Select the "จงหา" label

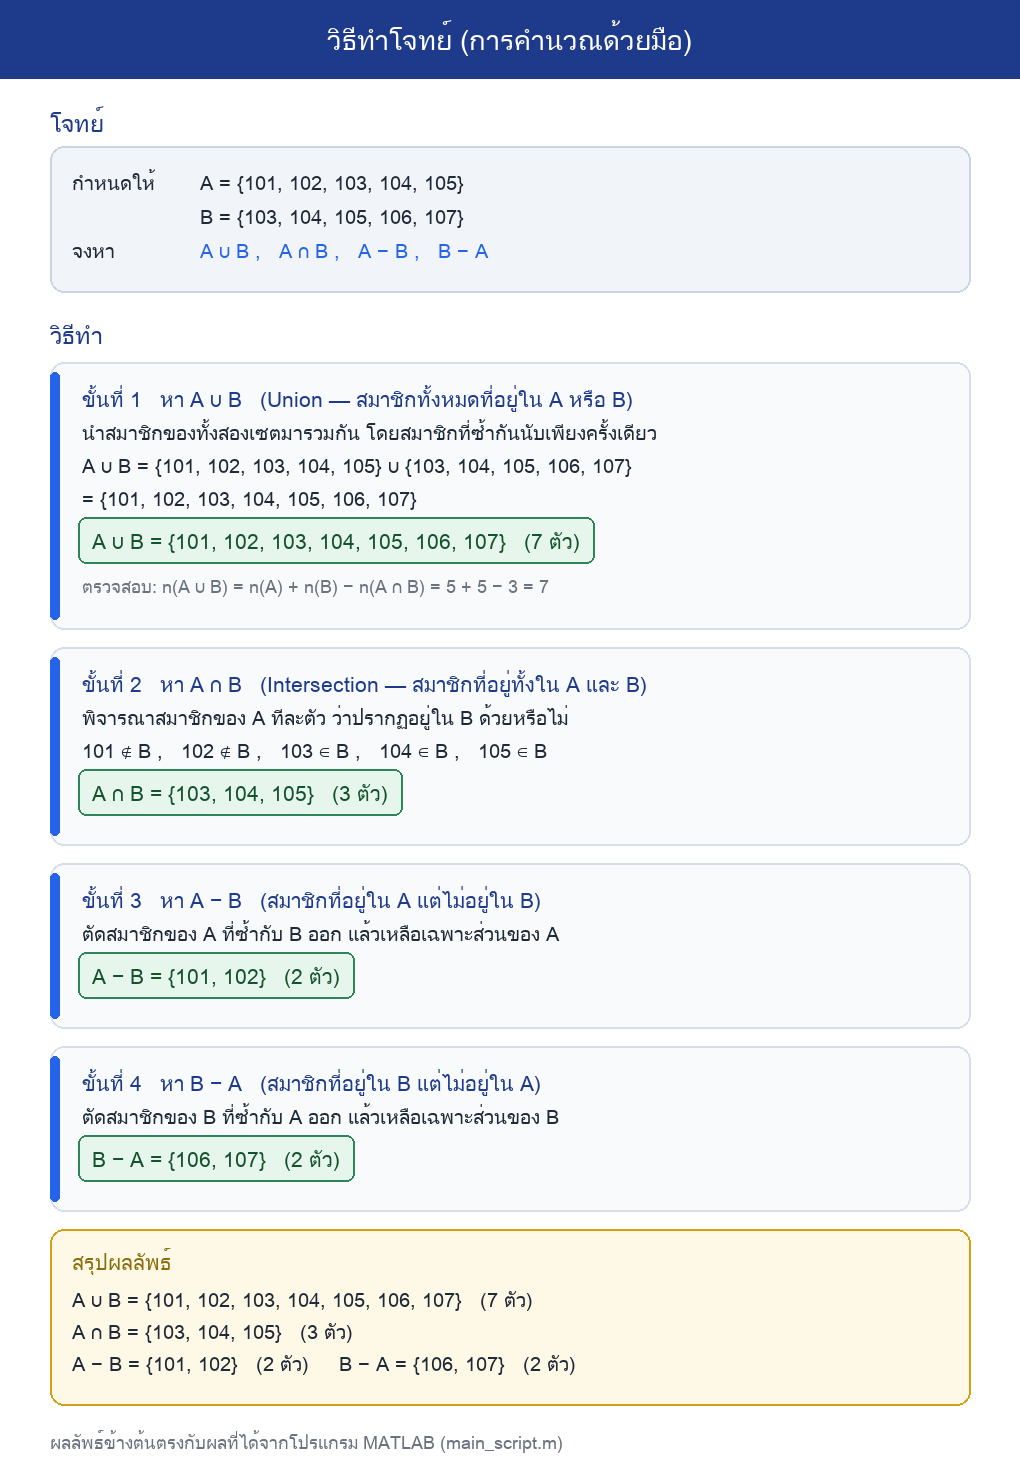(93, 251)
